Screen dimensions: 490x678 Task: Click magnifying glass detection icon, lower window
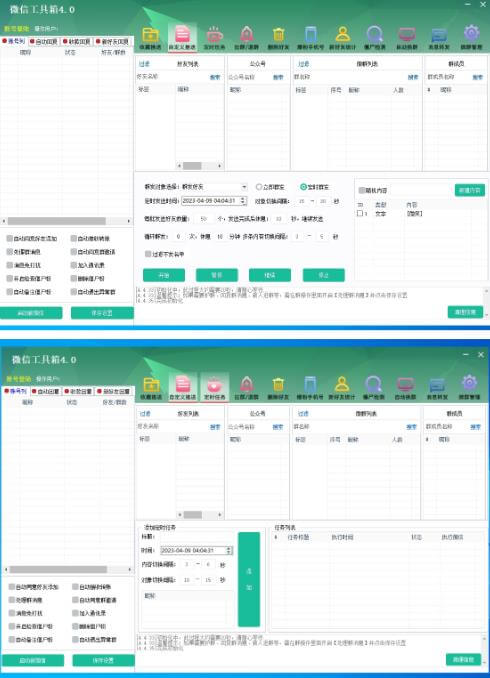(374, 387)
